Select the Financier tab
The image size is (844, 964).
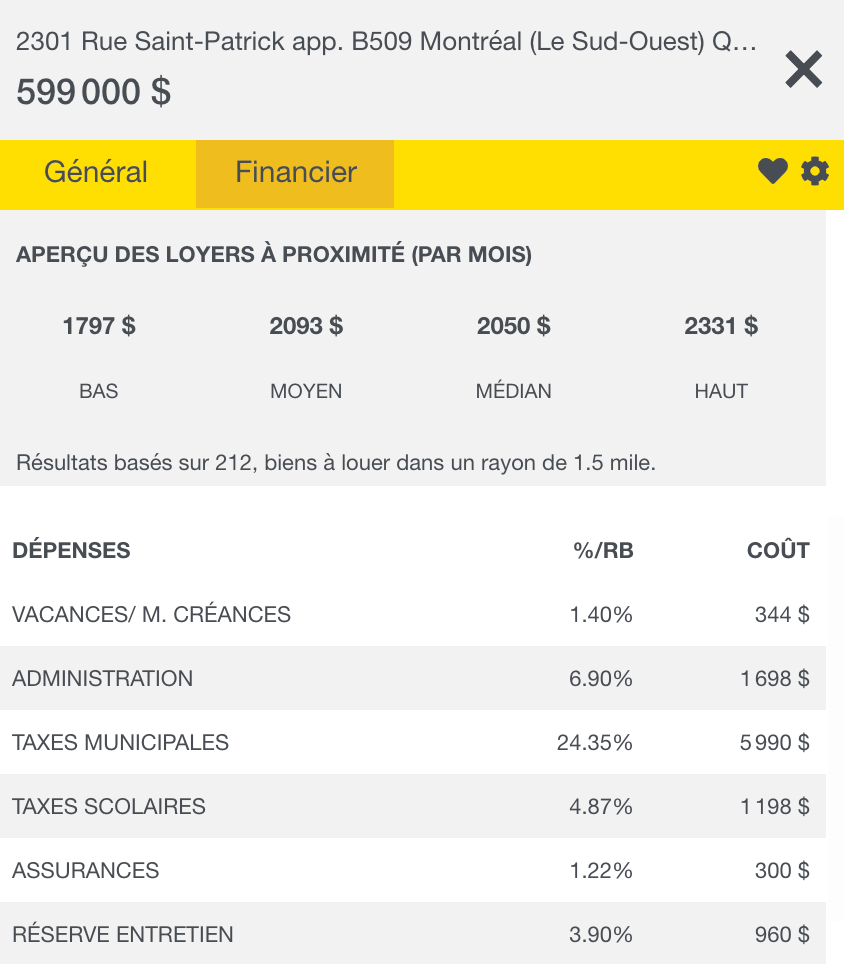tap(296, 172)
